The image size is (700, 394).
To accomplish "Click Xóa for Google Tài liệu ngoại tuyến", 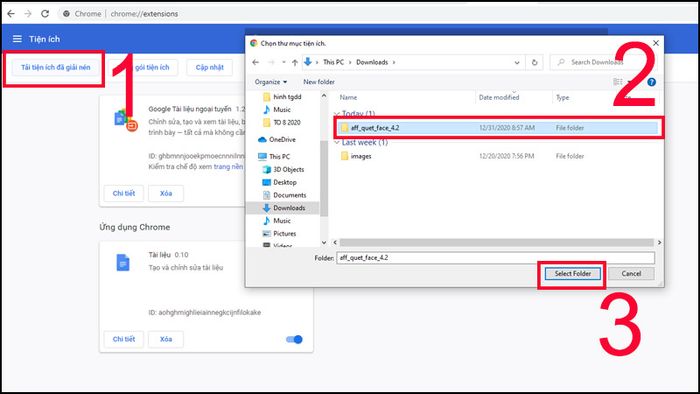I will point(166,193).
